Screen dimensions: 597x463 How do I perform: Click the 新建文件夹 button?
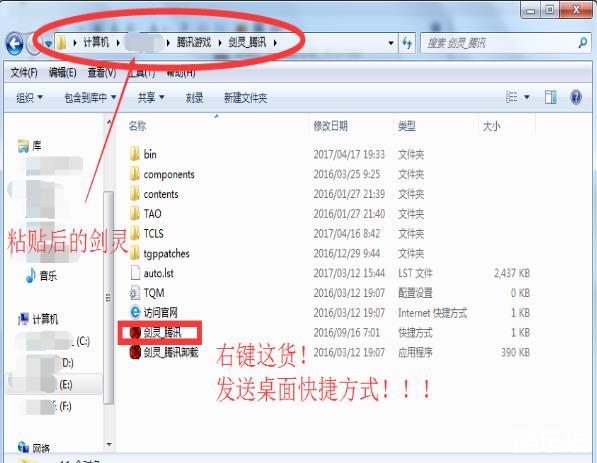tap(245, 98)
